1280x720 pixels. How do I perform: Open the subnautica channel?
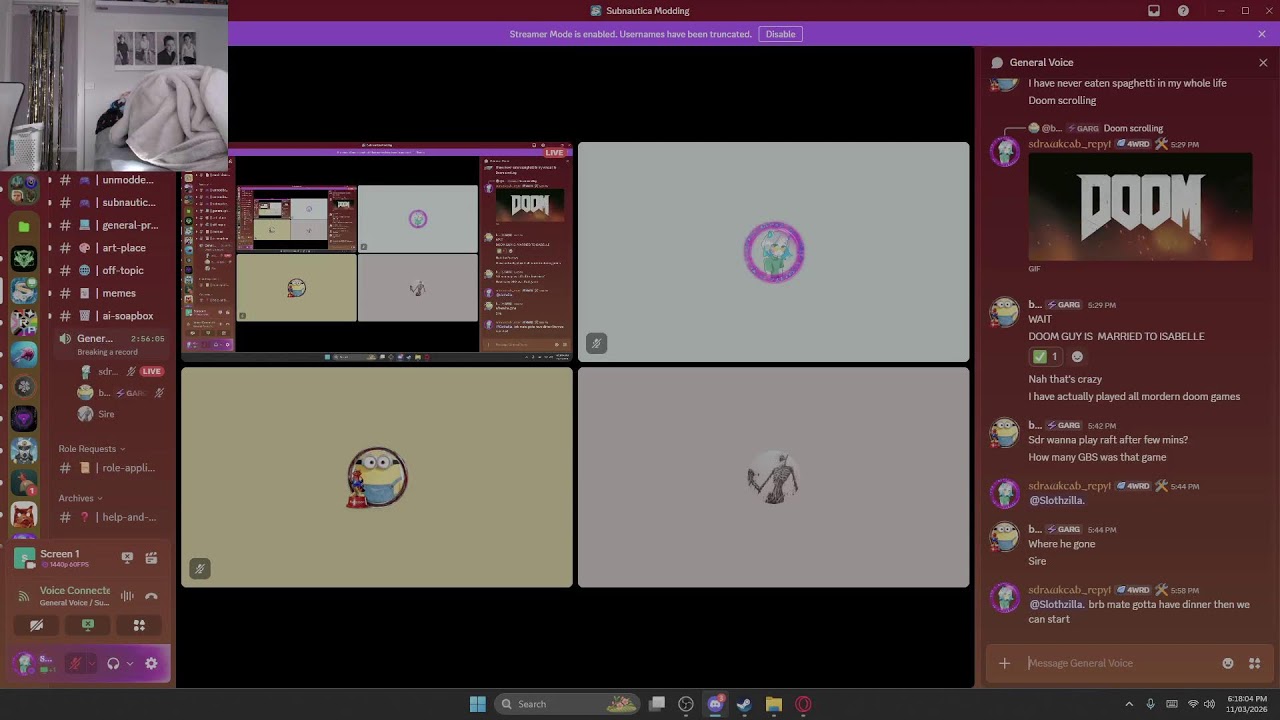(109, 203)
